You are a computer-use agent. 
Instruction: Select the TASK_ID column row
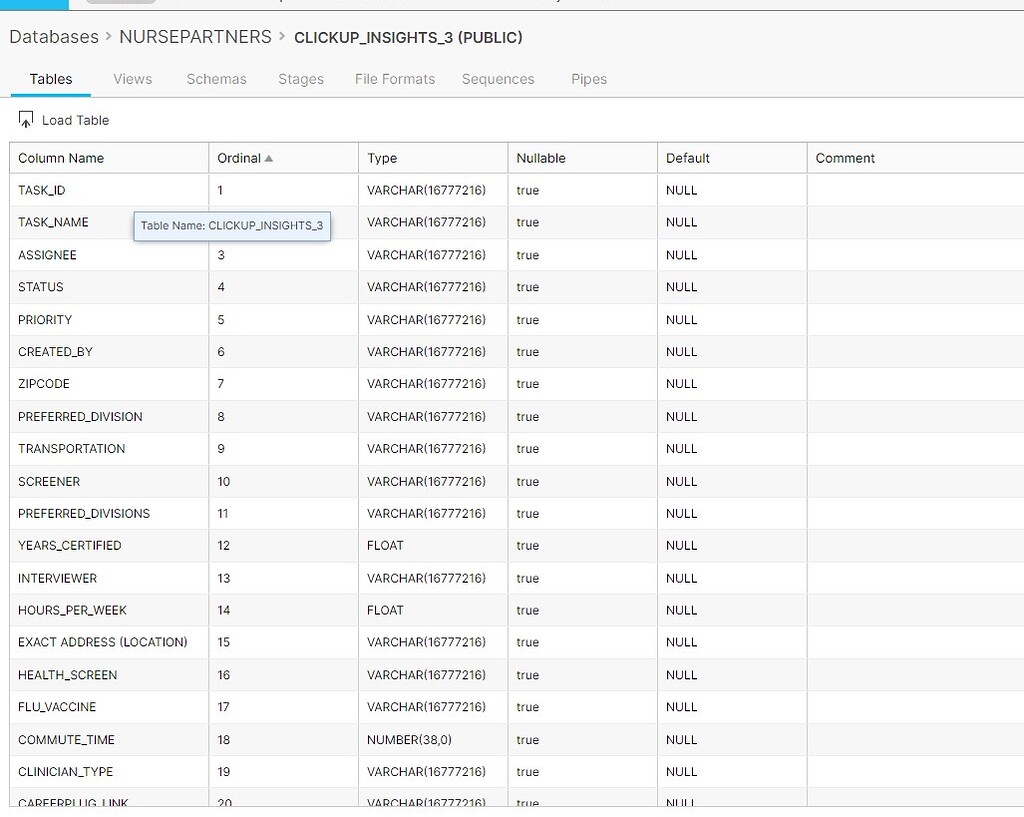click(42, 190)
